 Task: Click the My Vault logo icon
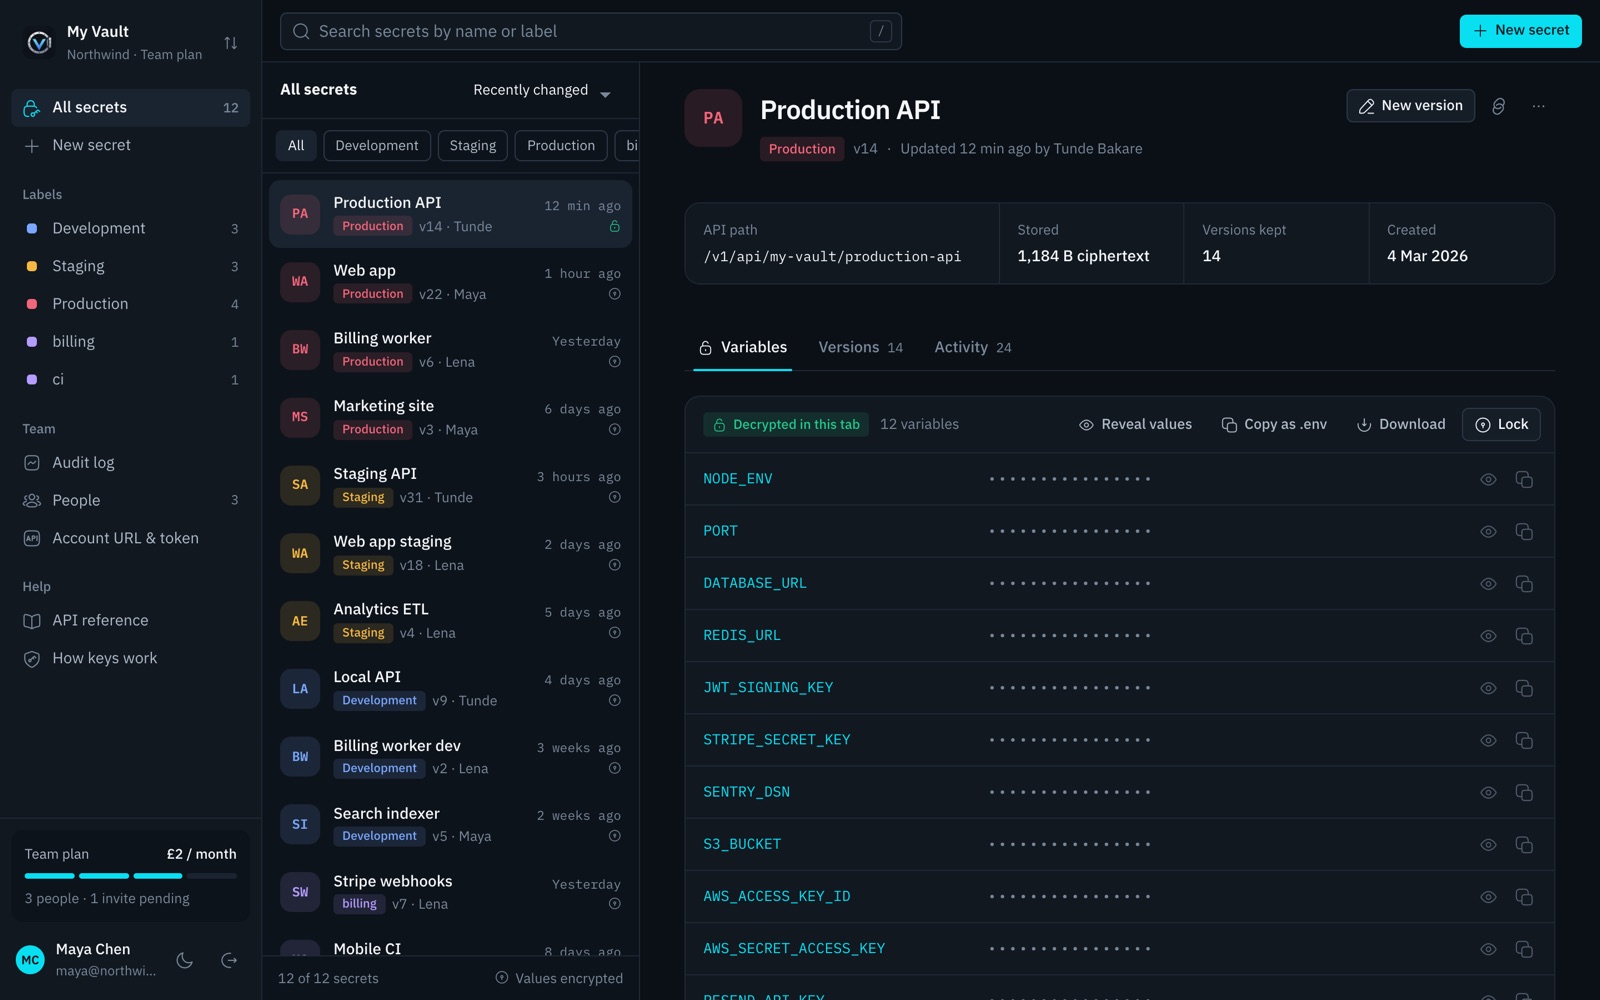(x=39, y=42)
